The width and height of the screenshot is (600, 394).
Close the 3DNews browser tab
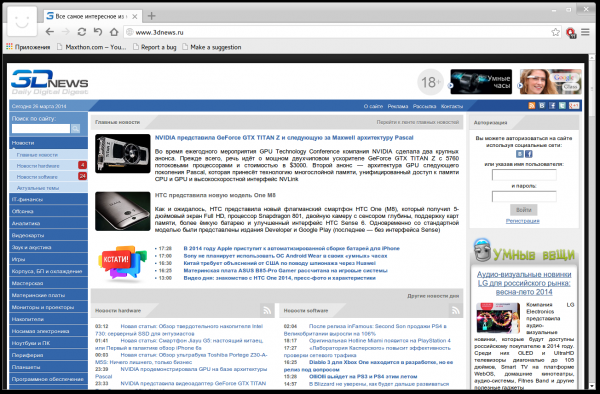click(x=135, y=16)
